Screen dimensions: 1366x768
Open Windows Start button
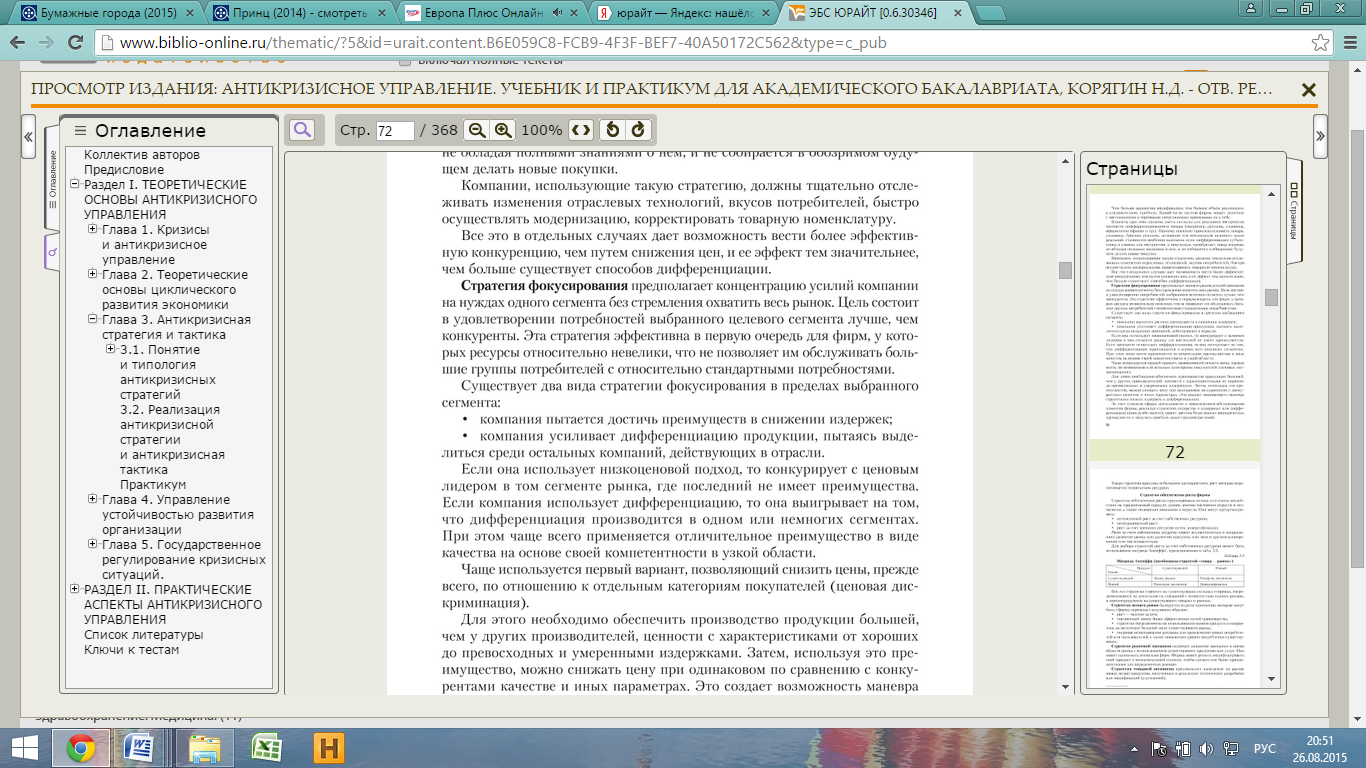(x=24, y=747)
